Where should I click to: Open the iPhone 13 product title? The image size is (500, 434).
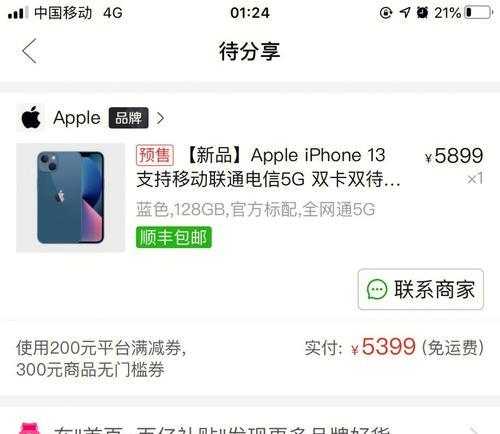(268, 167)
